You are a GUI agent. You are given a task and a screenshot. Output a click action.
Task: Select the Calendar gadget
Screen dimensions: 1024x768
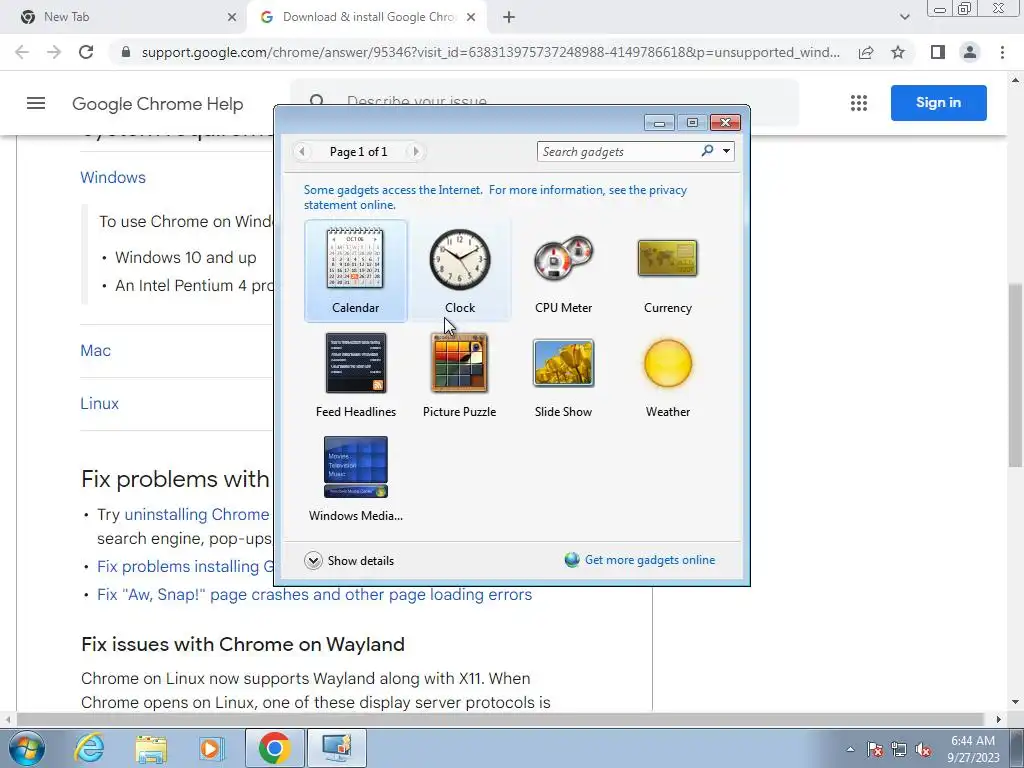(x=355, y=271)
